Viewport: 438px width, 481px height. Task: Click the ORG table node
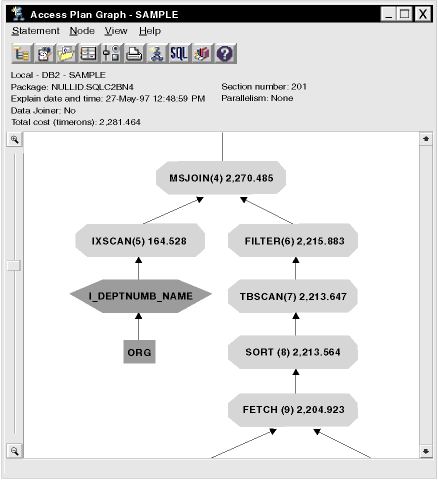139,352
